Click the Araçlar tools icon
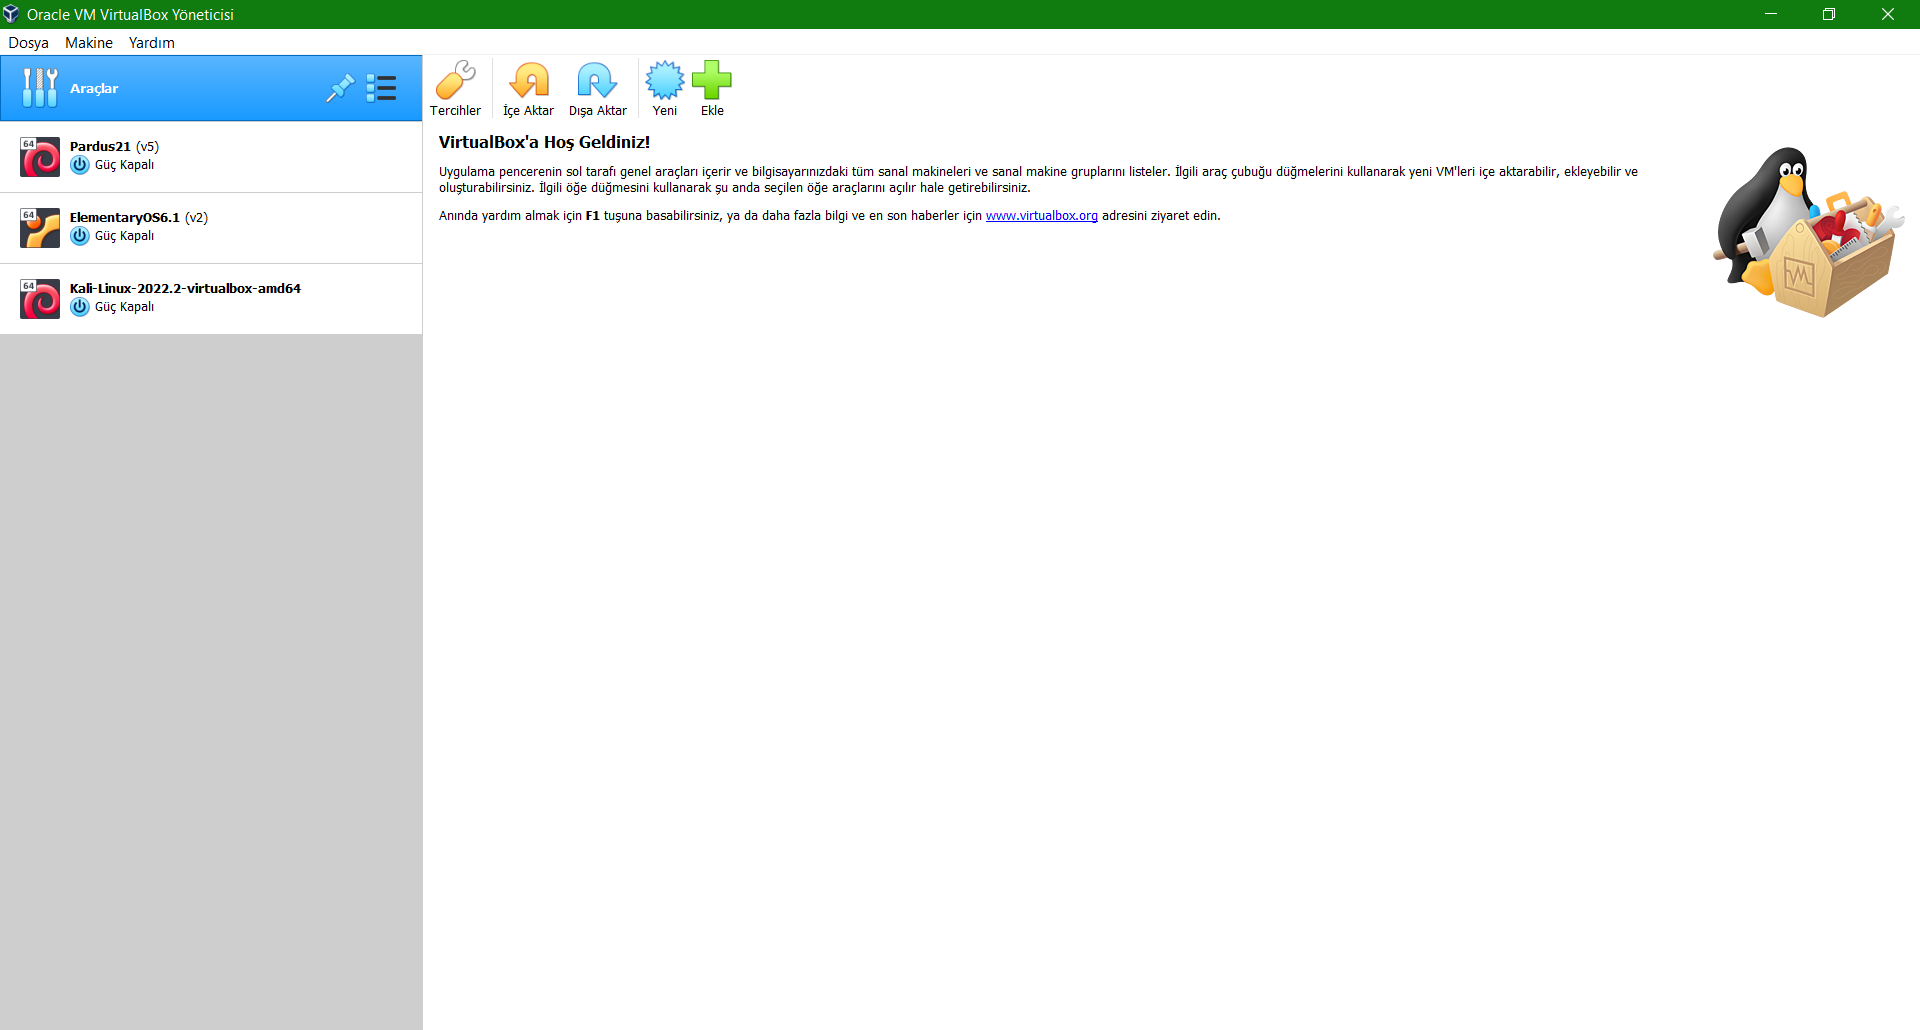Image resolution: width=1920 pixels, height=1030 pixels. [x=40, y=88]
